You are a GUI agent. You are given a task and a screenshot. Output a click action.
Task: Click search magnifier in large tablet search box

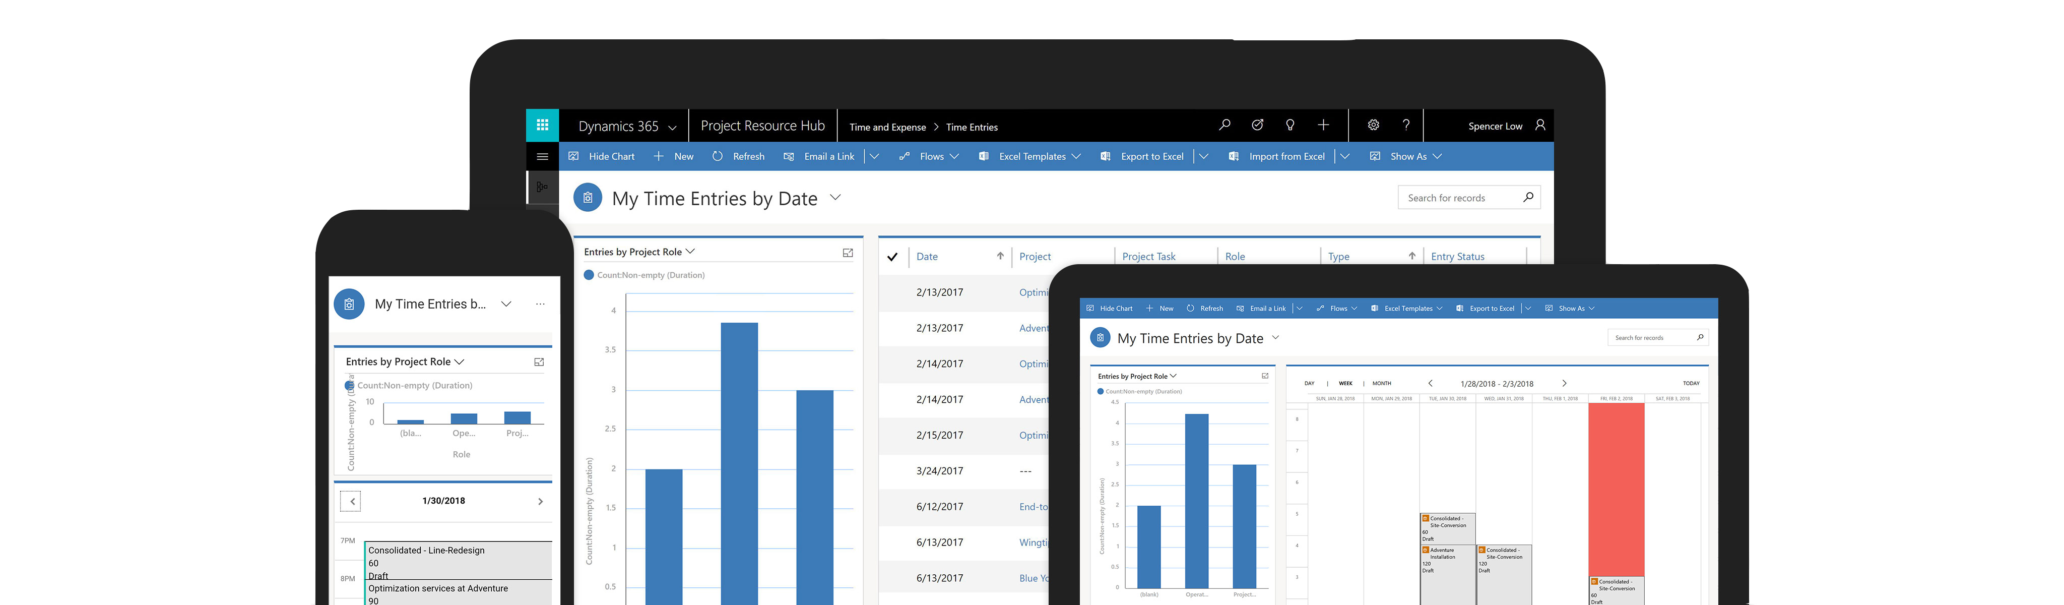click(1528, 197)
